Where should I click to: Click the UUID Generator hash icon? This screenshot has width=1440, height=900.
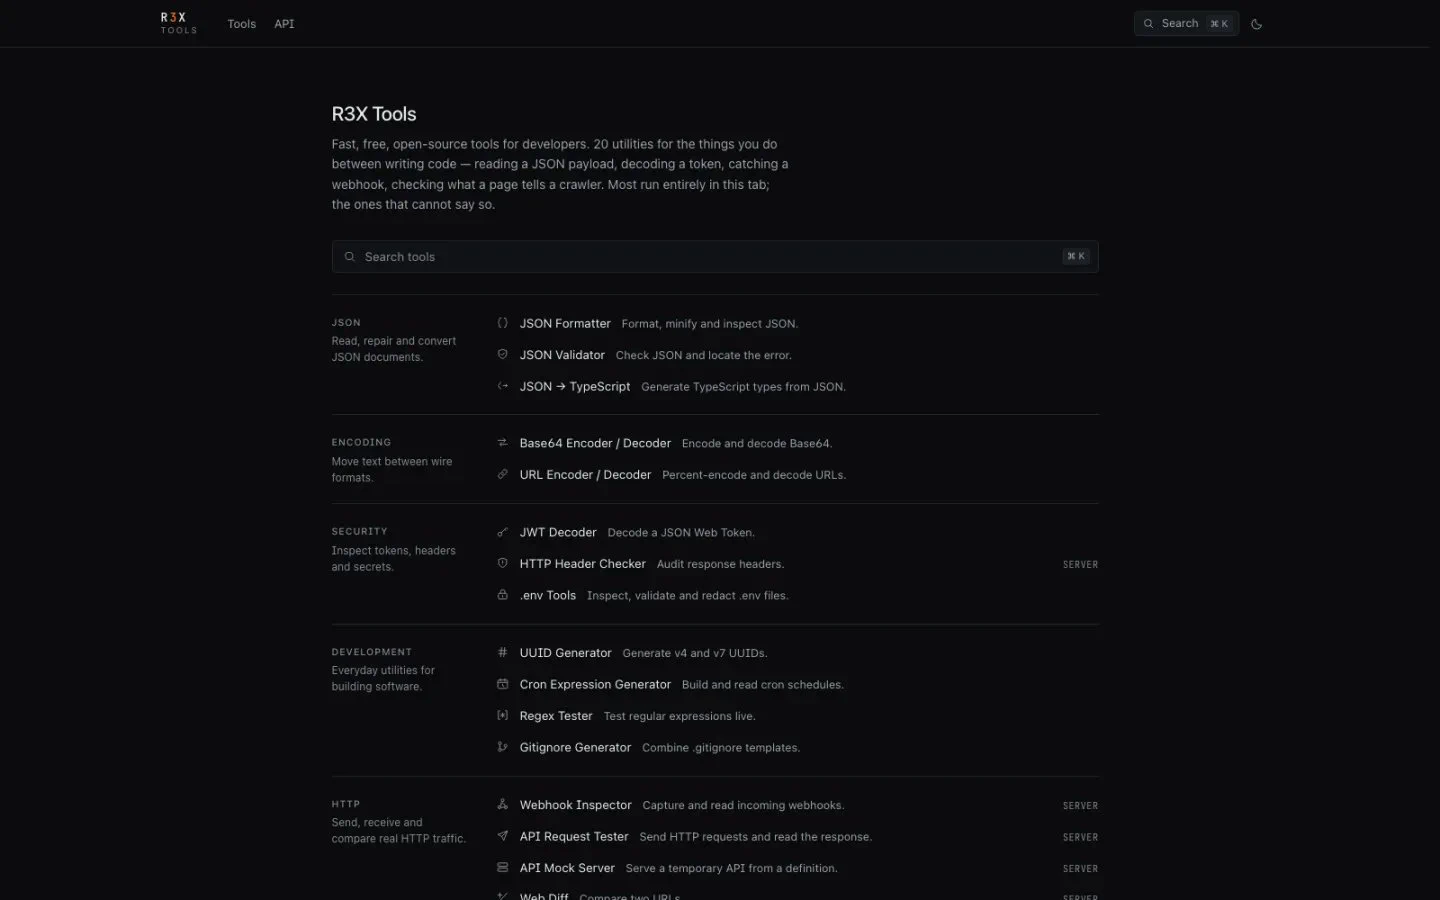coord(502,652)
